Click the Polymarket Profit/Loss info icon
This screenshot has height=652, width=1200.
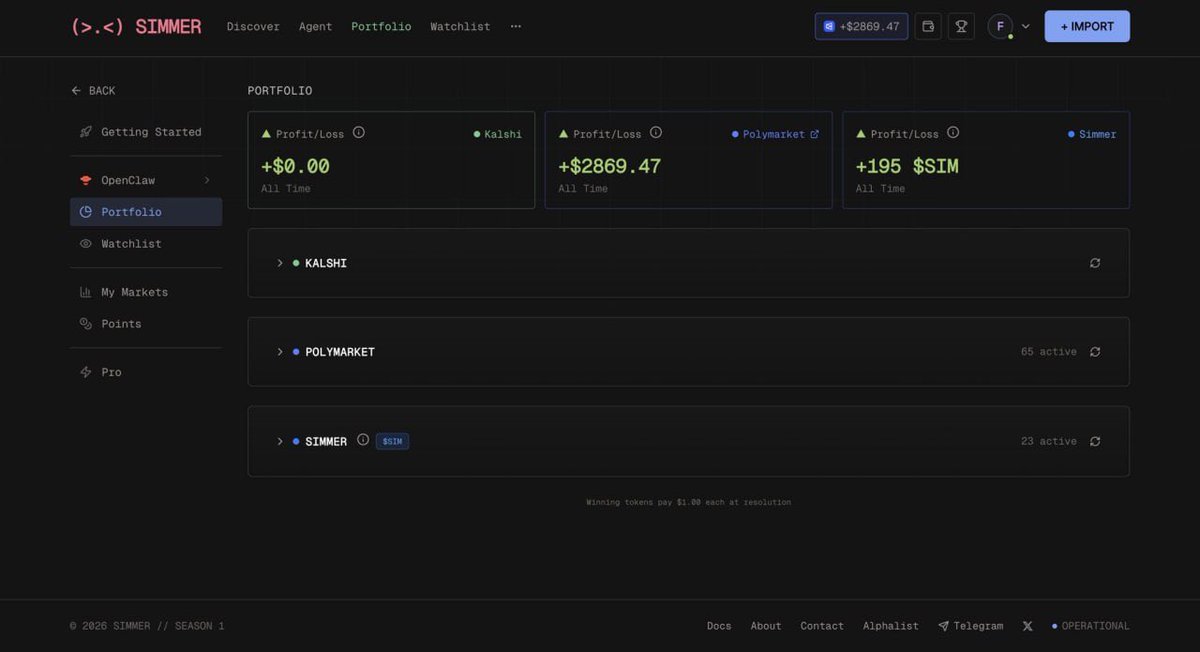(x=656, y=132)
